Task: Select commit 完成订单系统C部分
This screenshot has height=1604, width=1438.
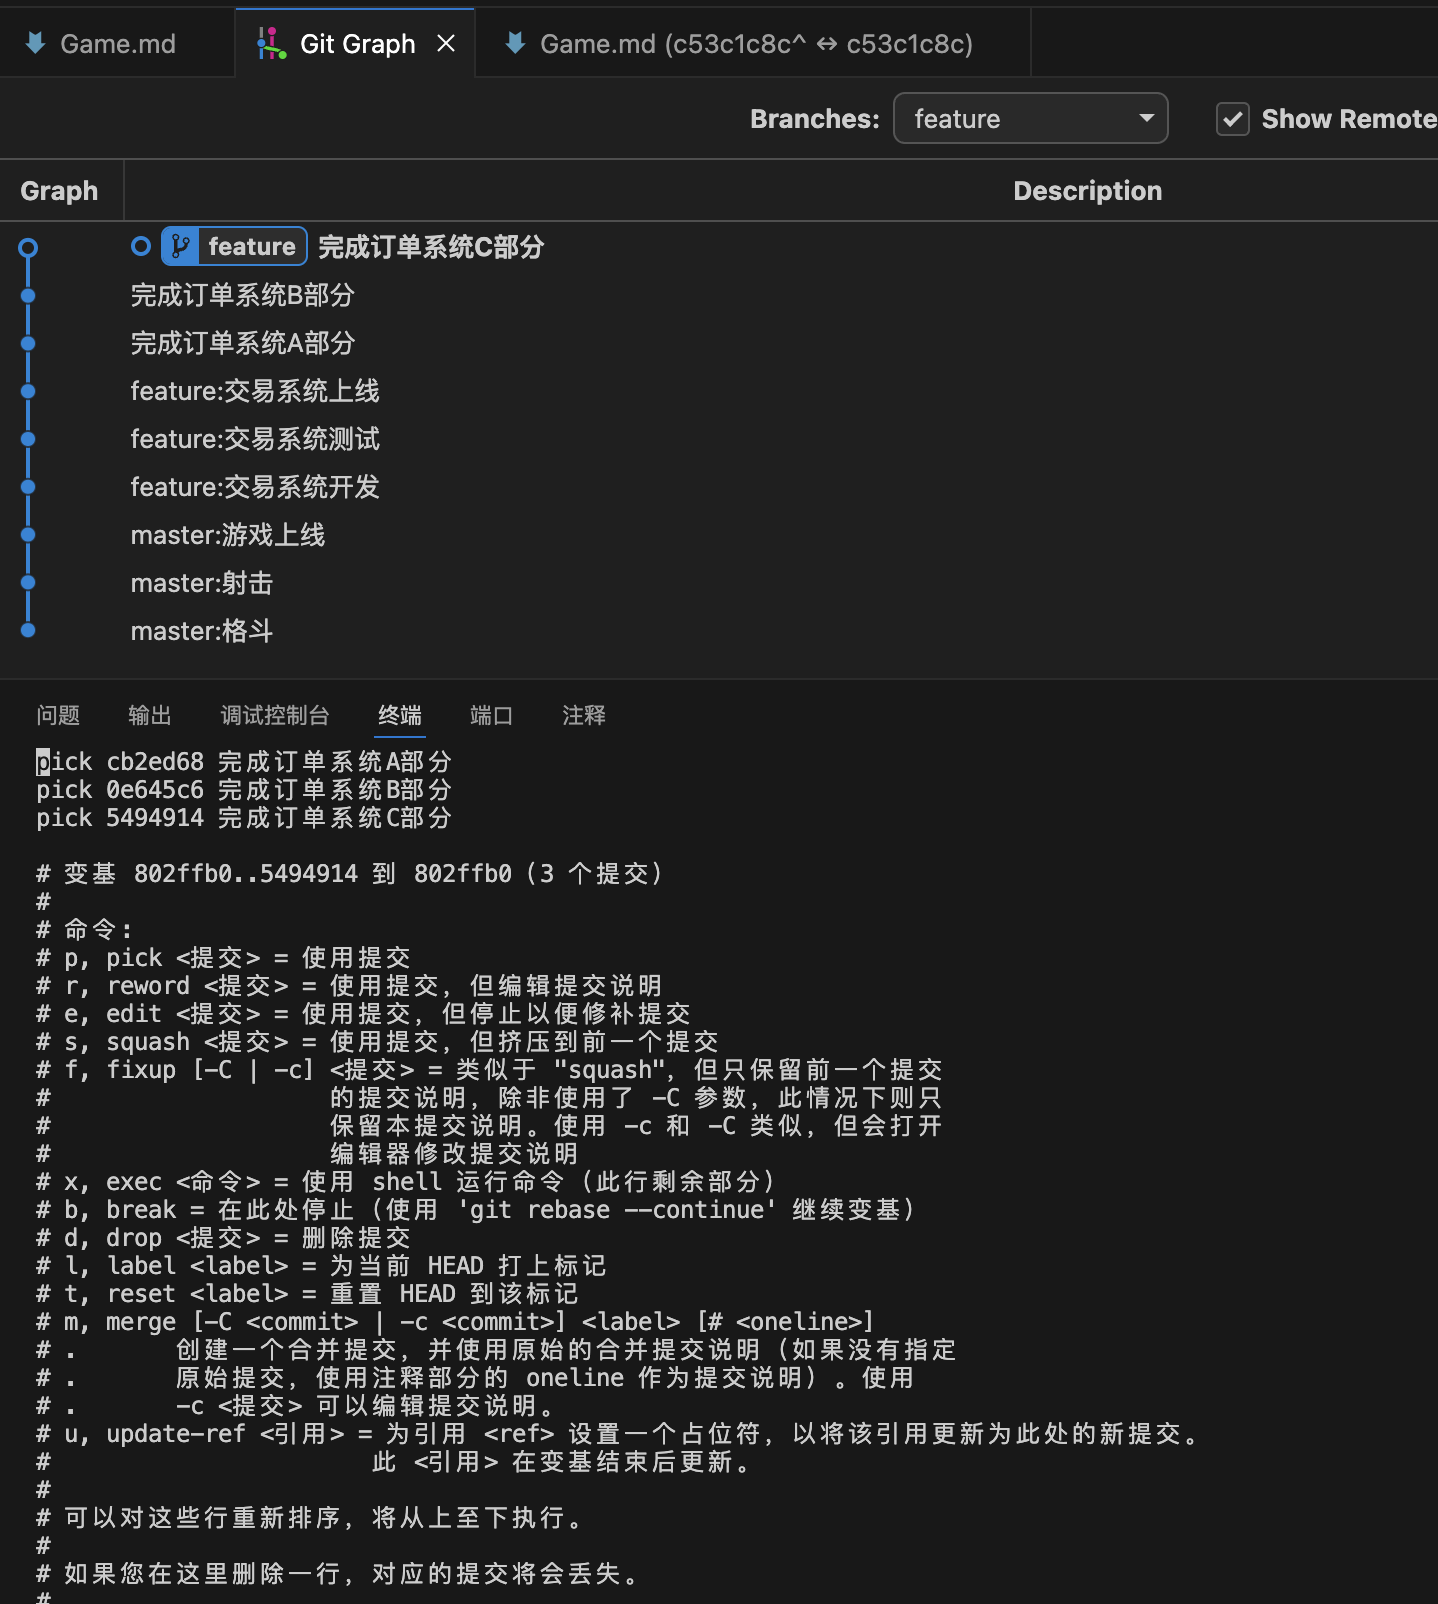Action: pyautogui.click(x=431, y=247)
